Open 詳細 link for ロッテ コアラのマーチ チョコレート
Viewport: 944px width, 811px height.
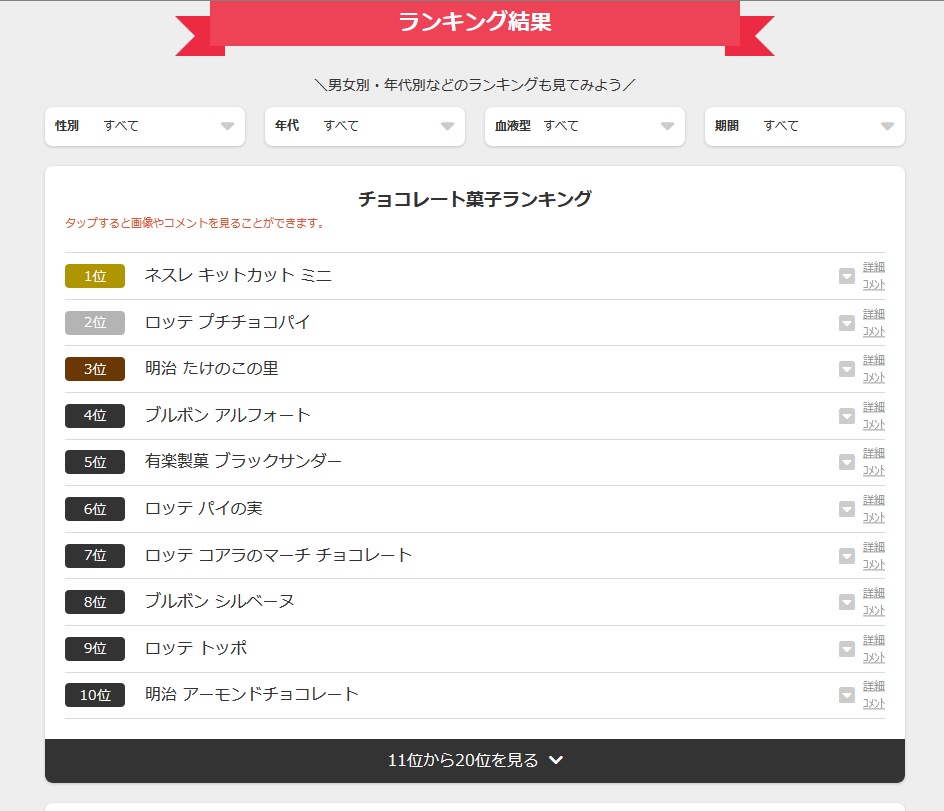tap(874, 547)
